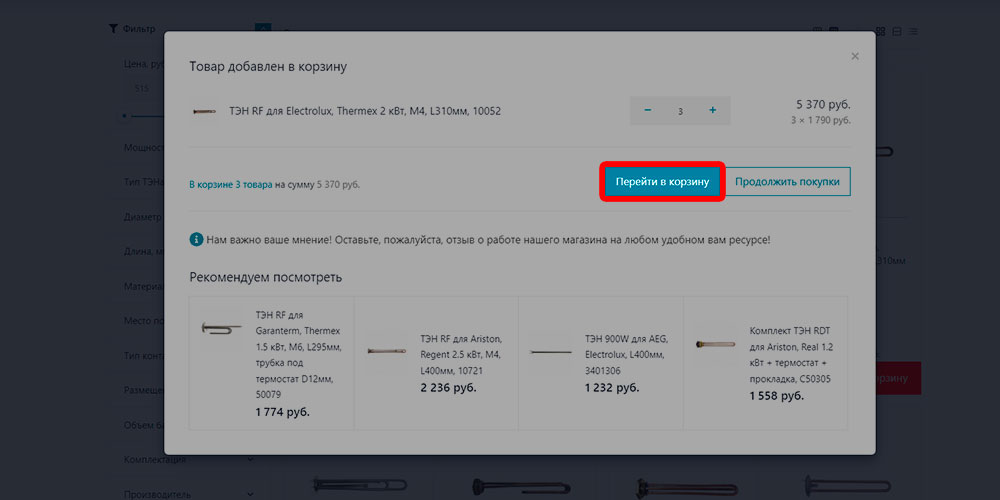1000x500 pixels.
Task: Click the quantity field showing 3
Action: coord(680,111)
